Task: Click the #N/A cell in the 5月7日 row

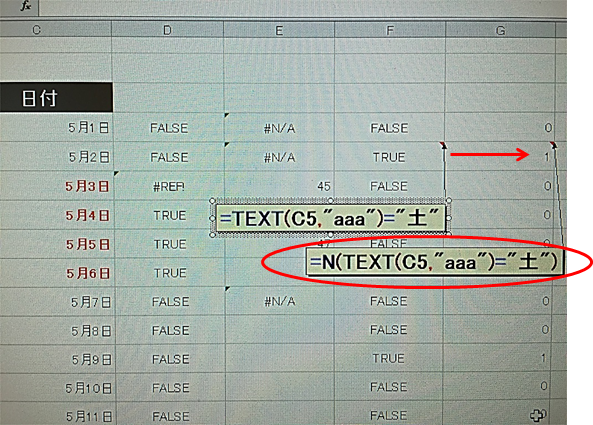Action: click(279, 301)
